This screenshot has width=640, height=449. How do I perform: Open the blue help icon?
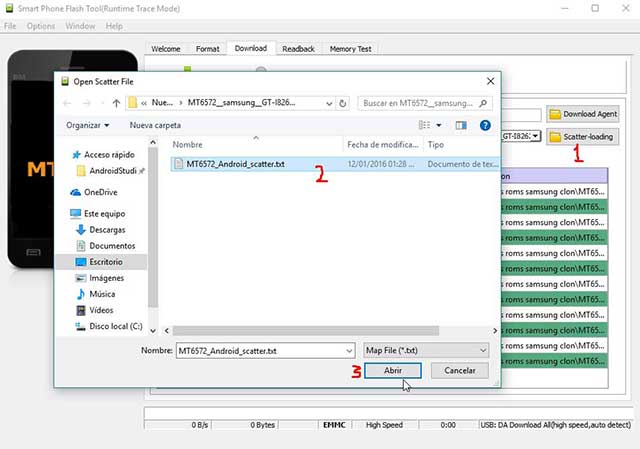[x=485, y=125]
